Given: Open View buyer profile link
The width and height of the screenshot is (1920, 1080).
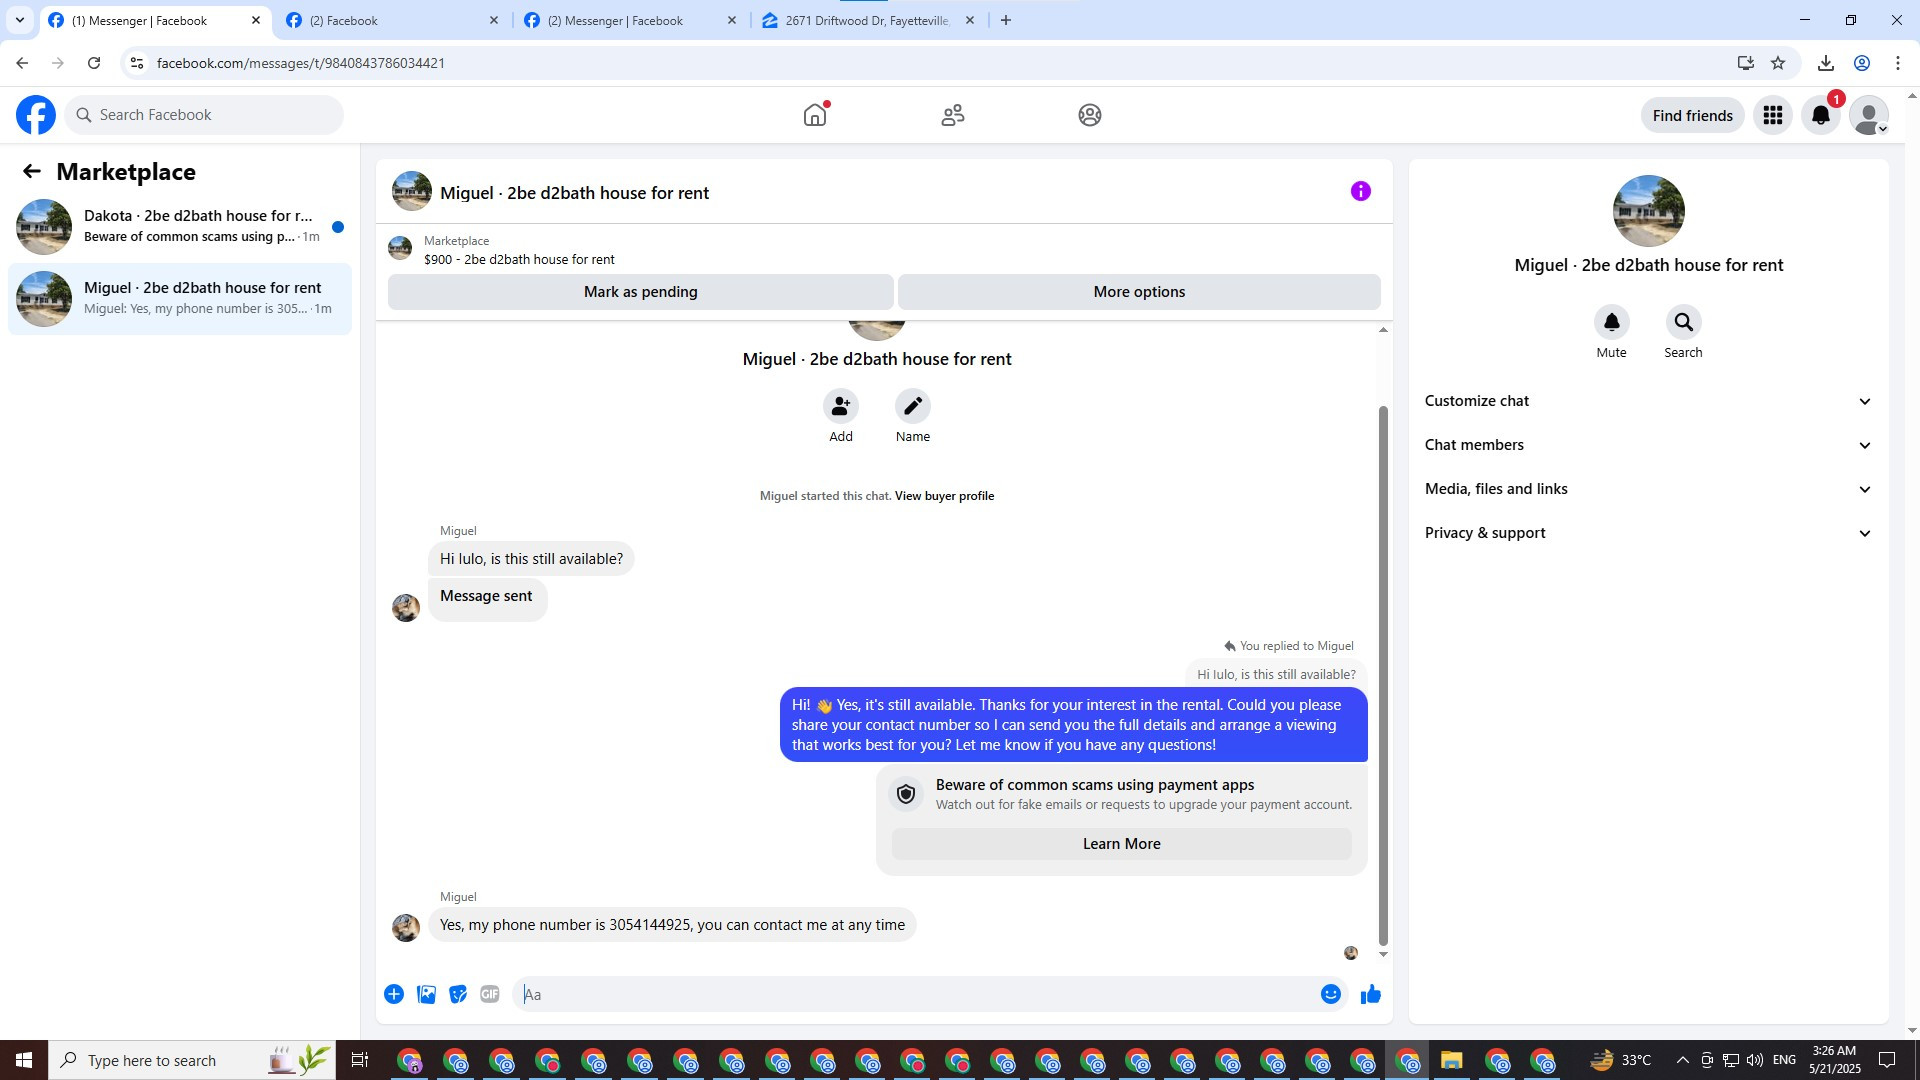Looking at the screenshot, I should pyautogui.click(x=944, y=496).
